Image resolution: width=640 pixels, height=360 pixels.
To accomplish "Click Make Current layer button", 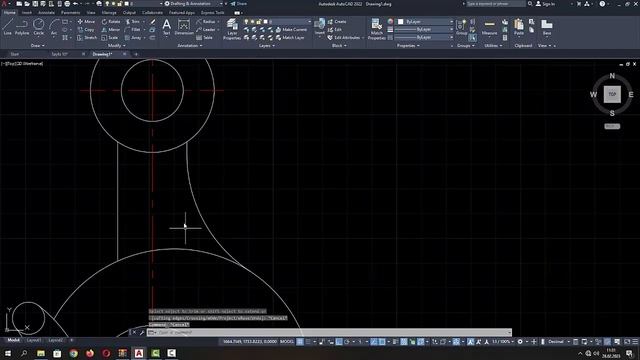I will [x=291, y=29].
